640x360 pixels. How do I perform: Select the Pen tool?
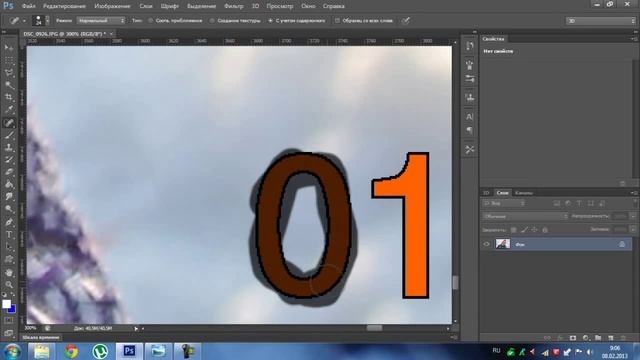pyautogui.click(x=9, y=222)
